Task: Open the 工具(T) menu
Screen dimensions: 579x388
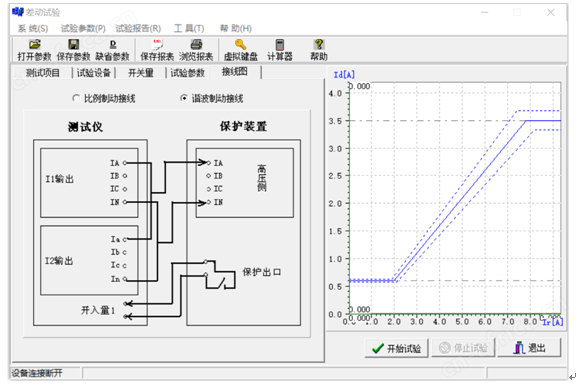Action: [189, 28]
